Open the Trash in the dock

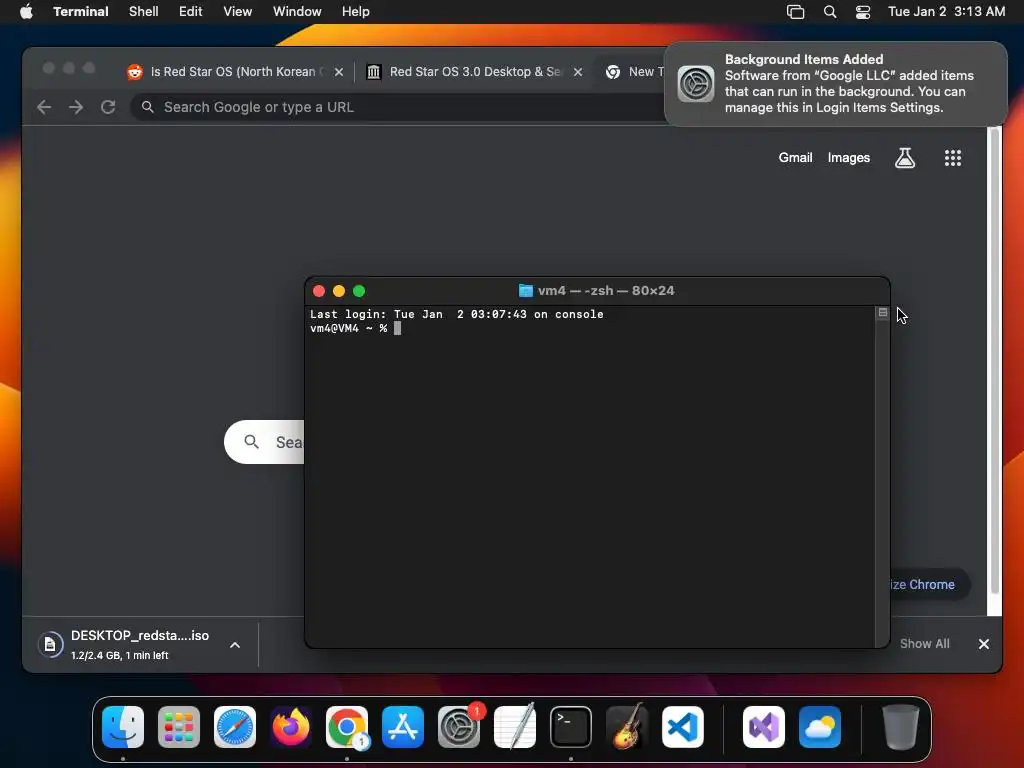click(x=901, y=727)
